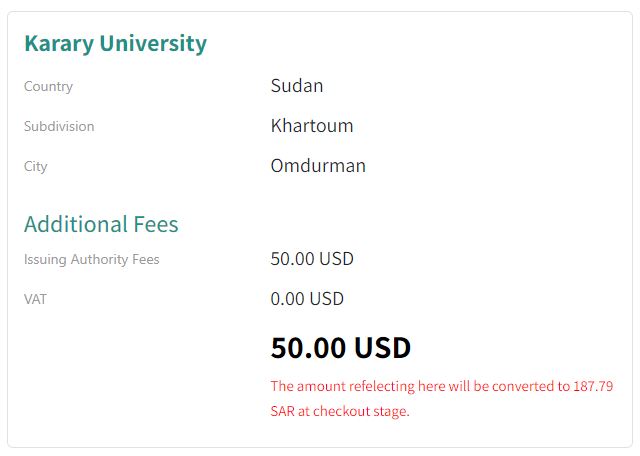Click "The amount" at the red notice start
This screenshot has height=456, width=640.
click(303, 386)
